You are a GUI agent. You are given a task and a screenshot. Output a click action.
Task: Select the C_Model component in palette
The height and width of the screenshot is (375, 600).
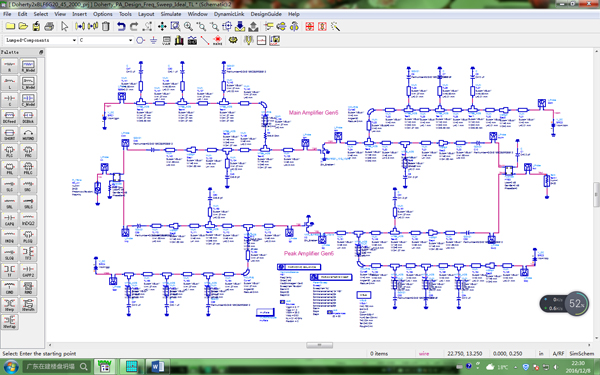coord(28,100)
